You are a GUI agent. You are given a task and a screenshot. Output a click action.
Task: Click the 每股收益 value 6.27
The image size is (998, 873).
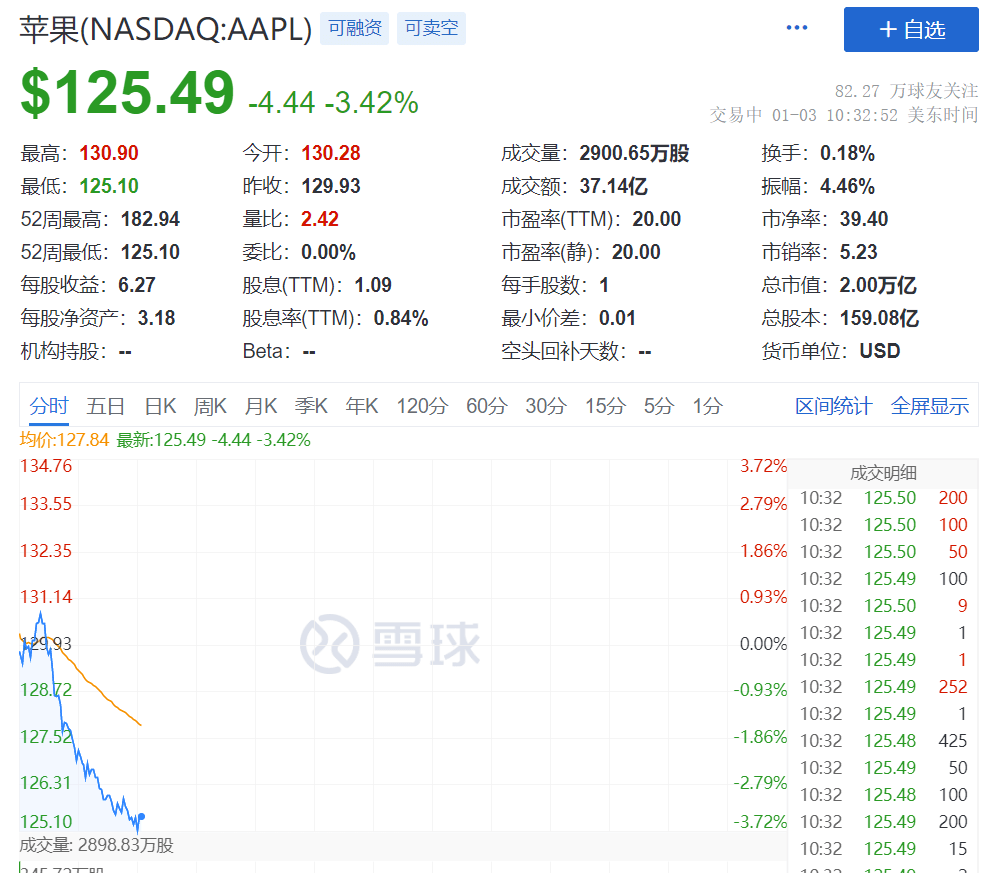(137, 286)
